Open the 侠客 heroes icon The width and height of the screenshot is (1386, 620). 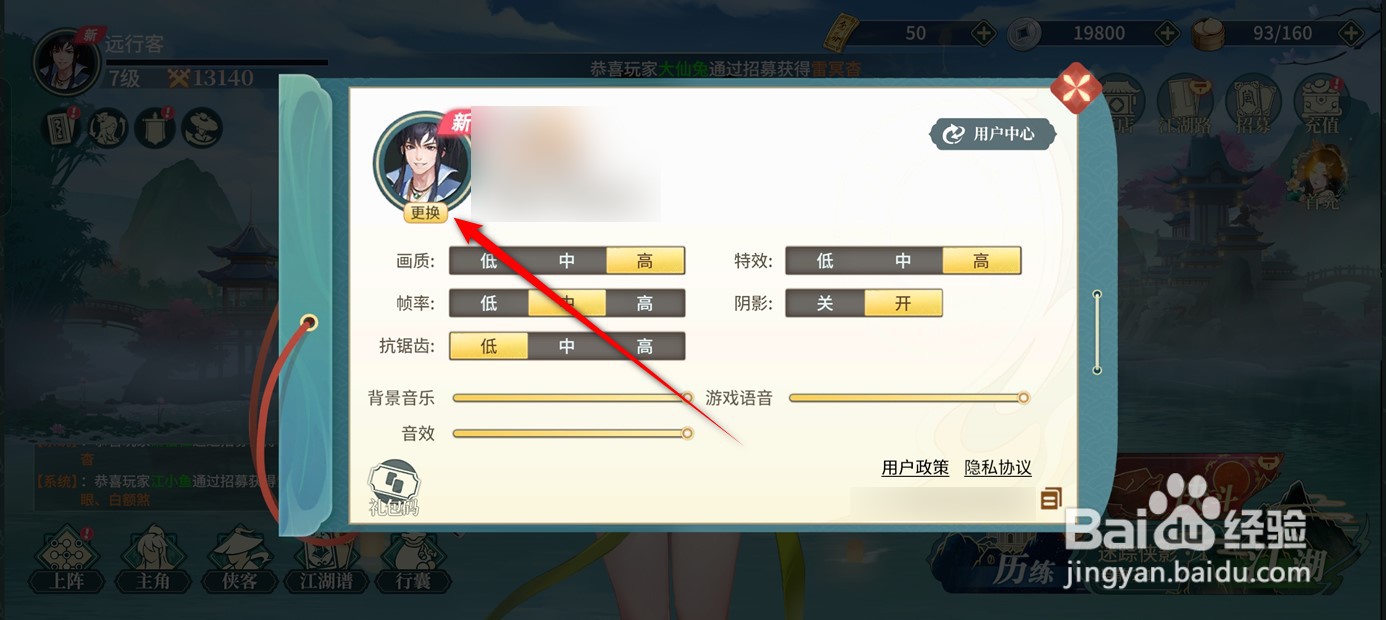click(x=240, y=561)
